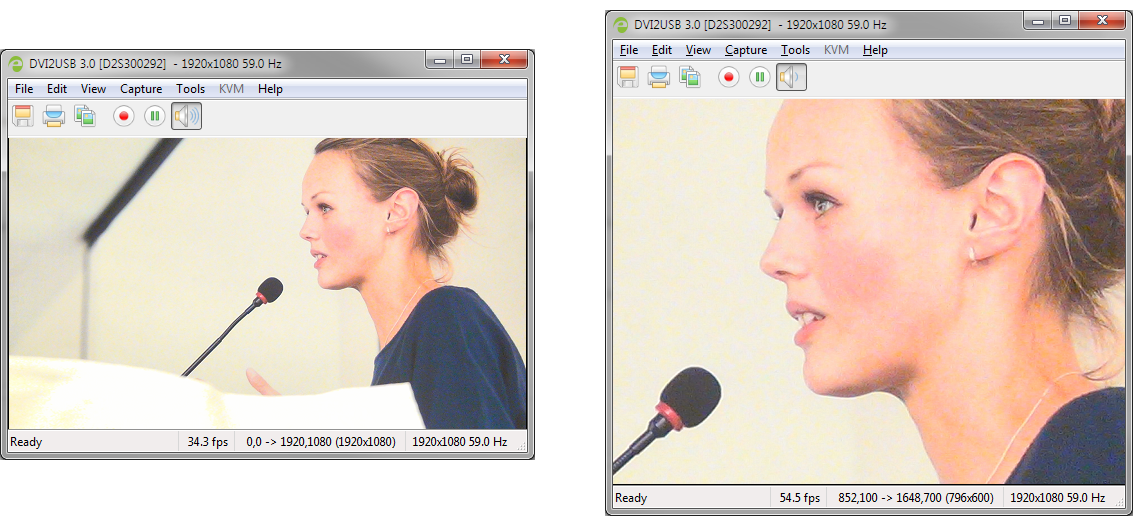Screen dimensions: 1143x526
Task: Click the 34.3 fps status bar entry
Action: click(207, 441)
